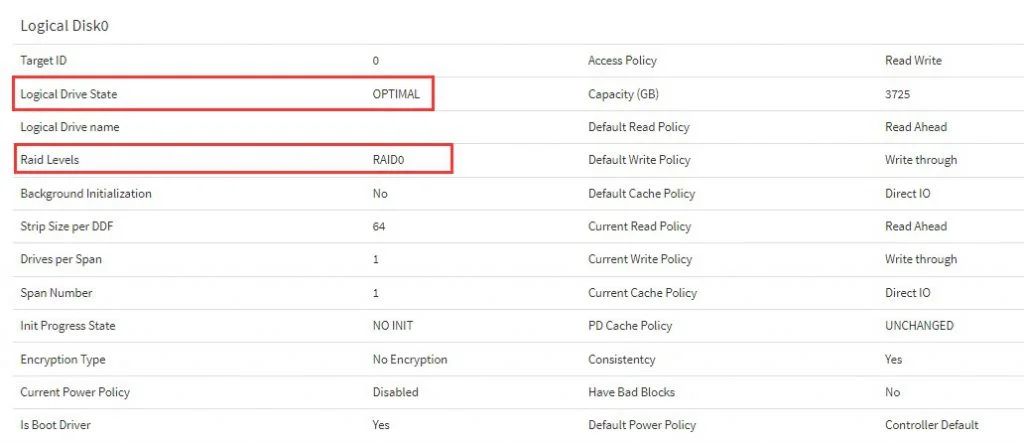Click the Capacity (GB) value 3725
The height and width of the screenshot is (443, 1024).
[897, 94]
